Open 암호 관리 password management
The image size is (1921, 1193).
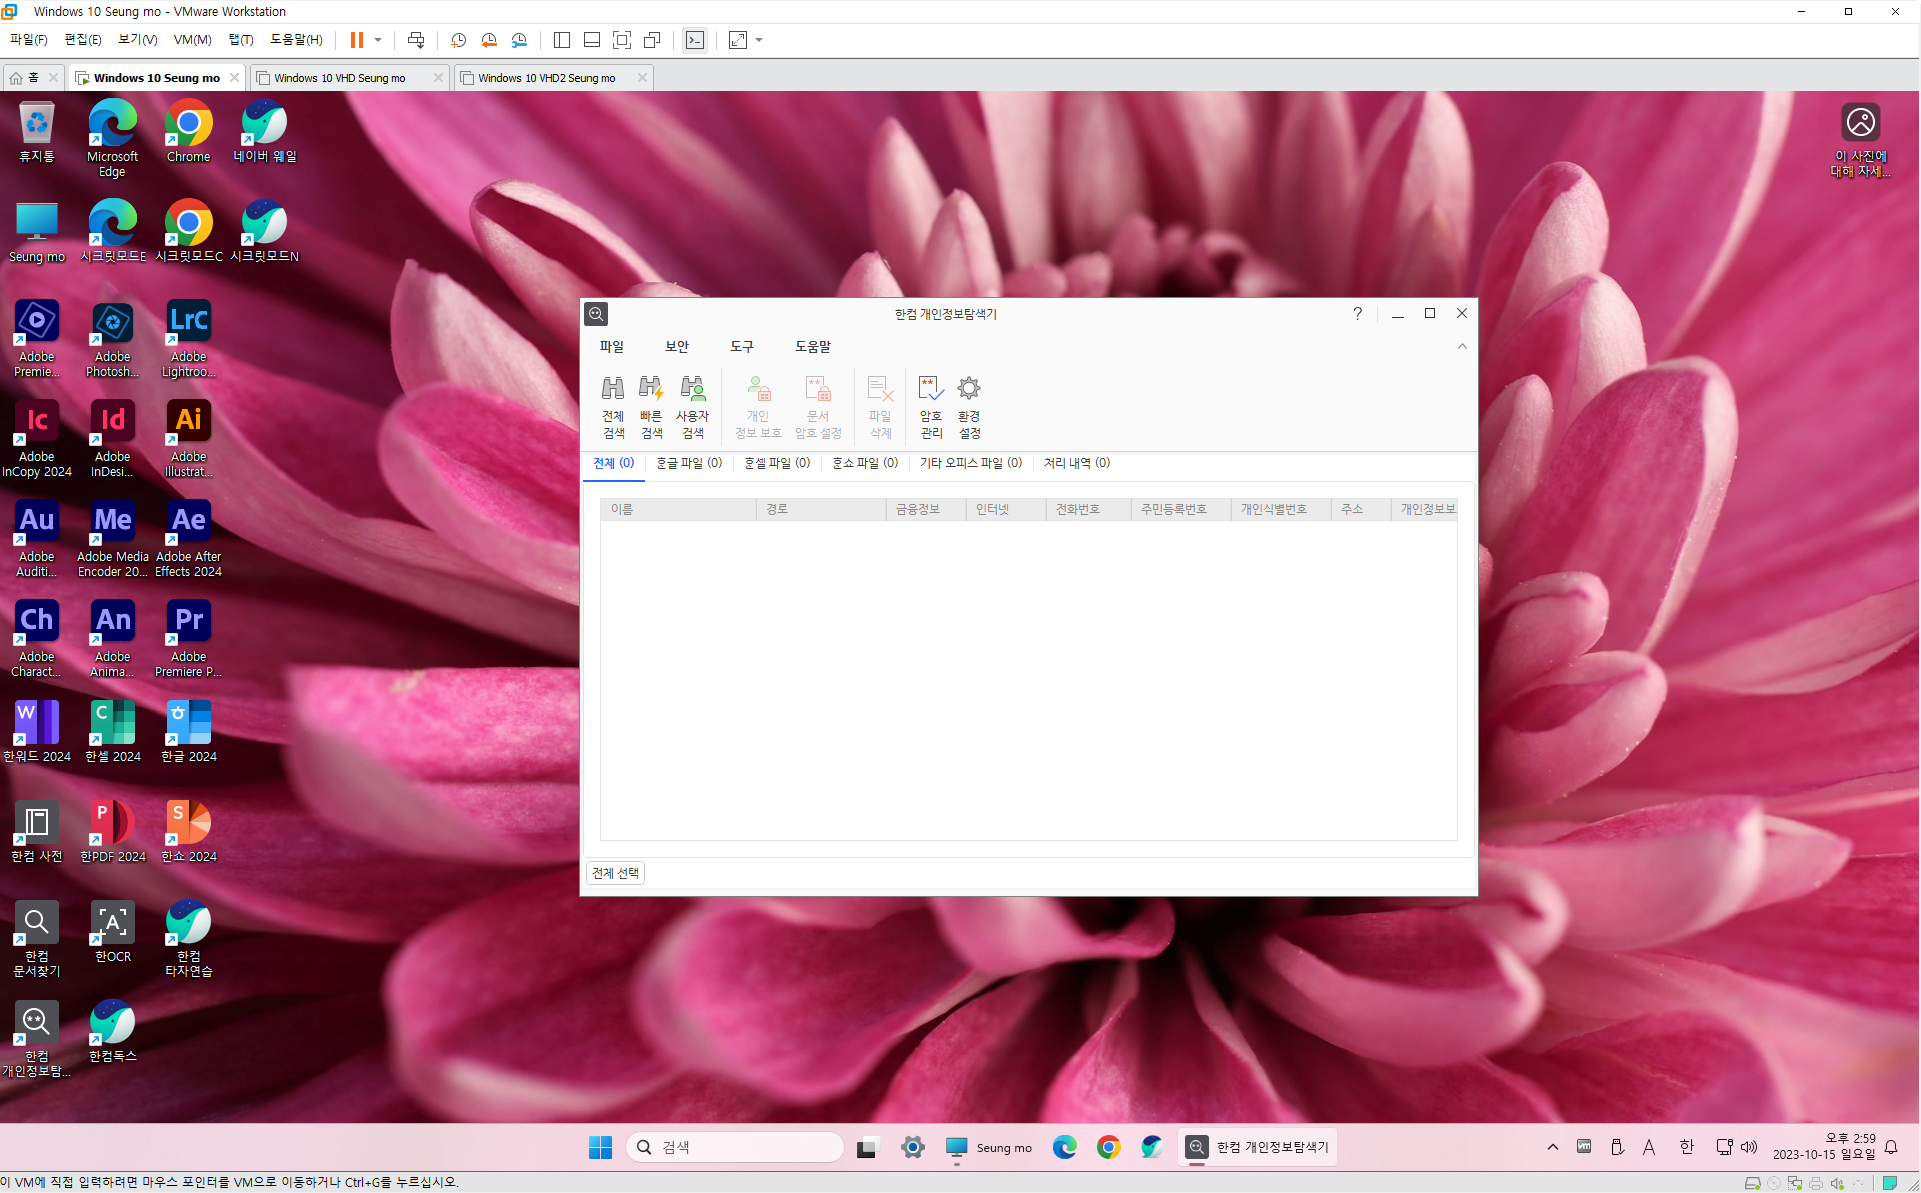coord(931,405)
